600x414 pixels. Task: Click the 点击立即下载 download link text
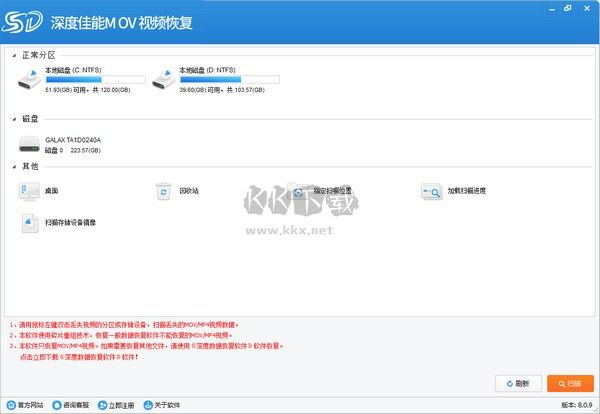pyautogui.click(x=79, y=357)
